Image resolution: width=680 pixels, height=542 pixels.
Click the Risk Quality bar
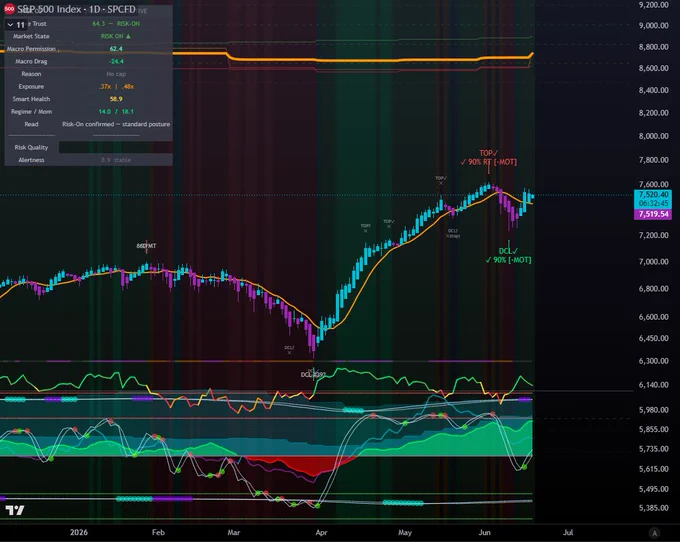pyautogui.click(x=115, y=147)
